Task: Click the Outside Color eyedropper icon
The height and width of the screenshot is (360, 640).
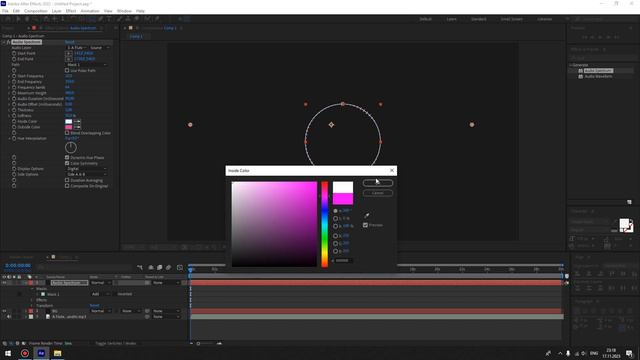Action: (77, 127)
